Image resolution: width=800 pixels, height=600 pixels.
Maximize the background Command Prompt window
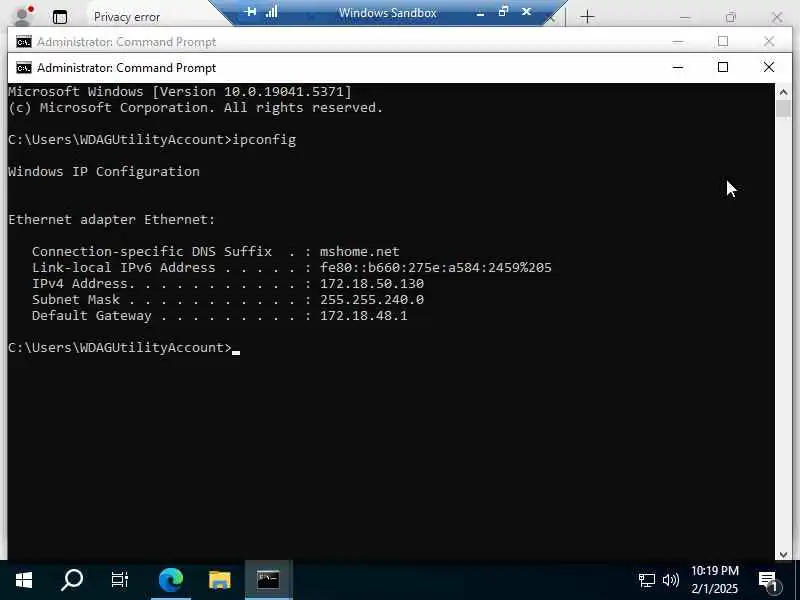722,41
